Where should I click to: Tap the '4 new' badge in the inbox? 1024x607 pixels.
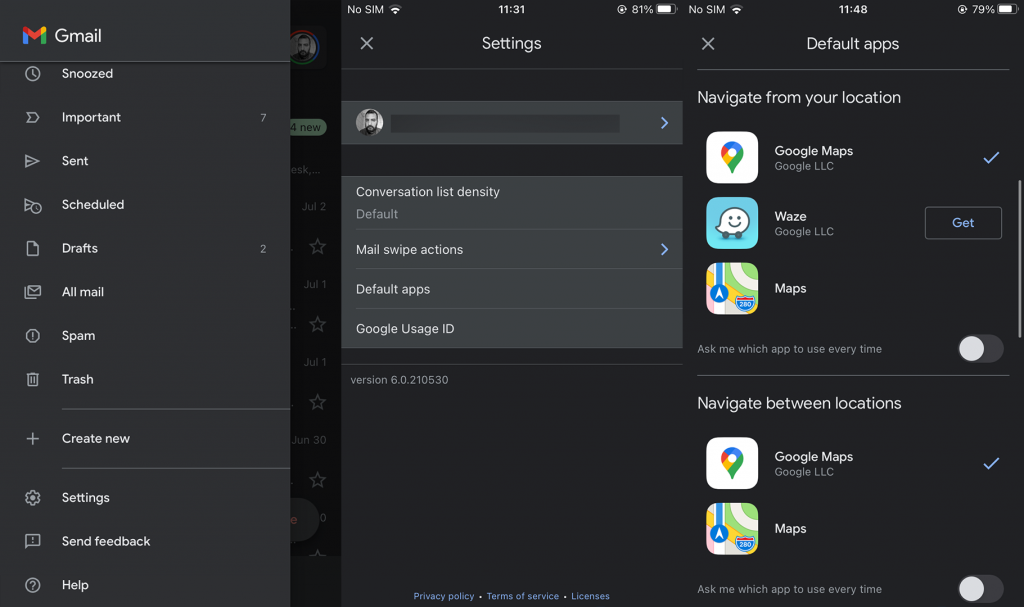click(308, 127)
